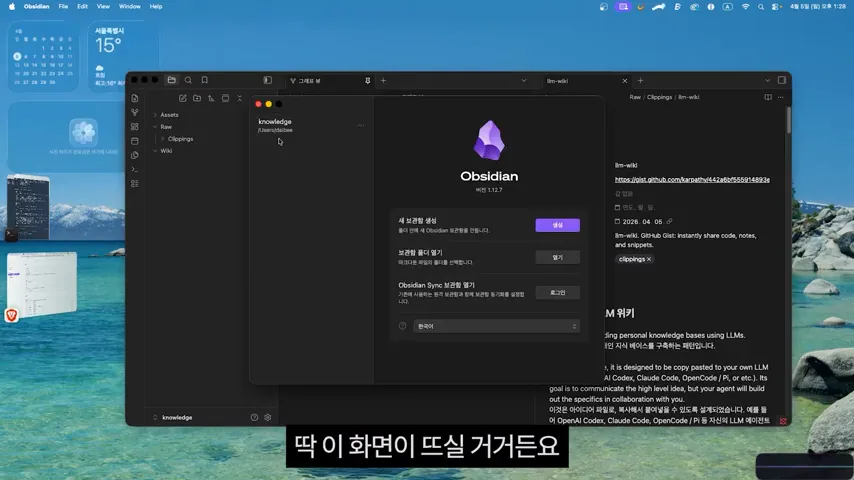Image resolution: width=854 pixels, height=480 pixels.
Task: Create a new note icon
Action: (x=182, y=98)
